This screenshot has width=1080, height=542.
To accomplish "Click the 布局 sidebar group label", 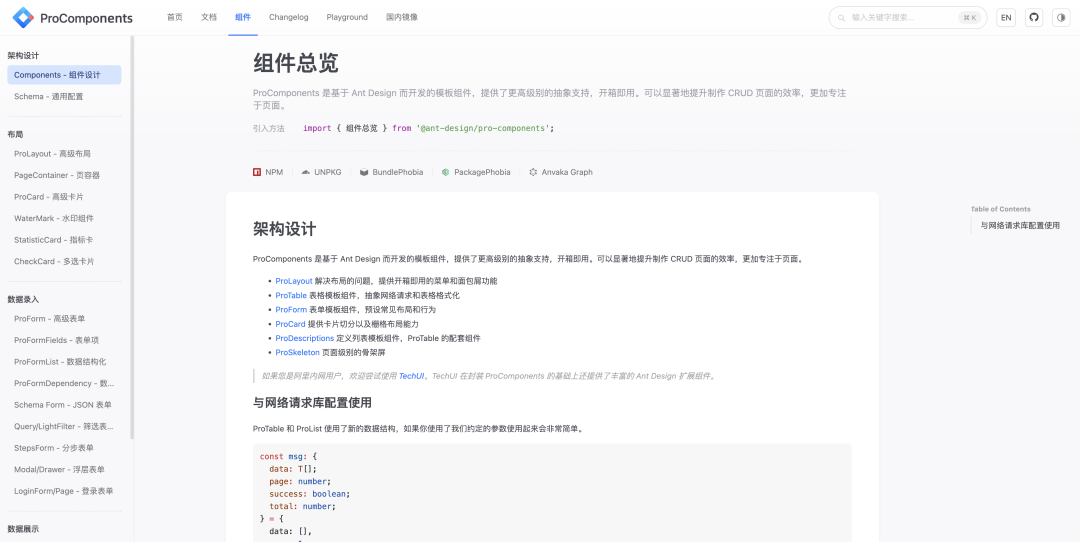I will pos(15,134).
